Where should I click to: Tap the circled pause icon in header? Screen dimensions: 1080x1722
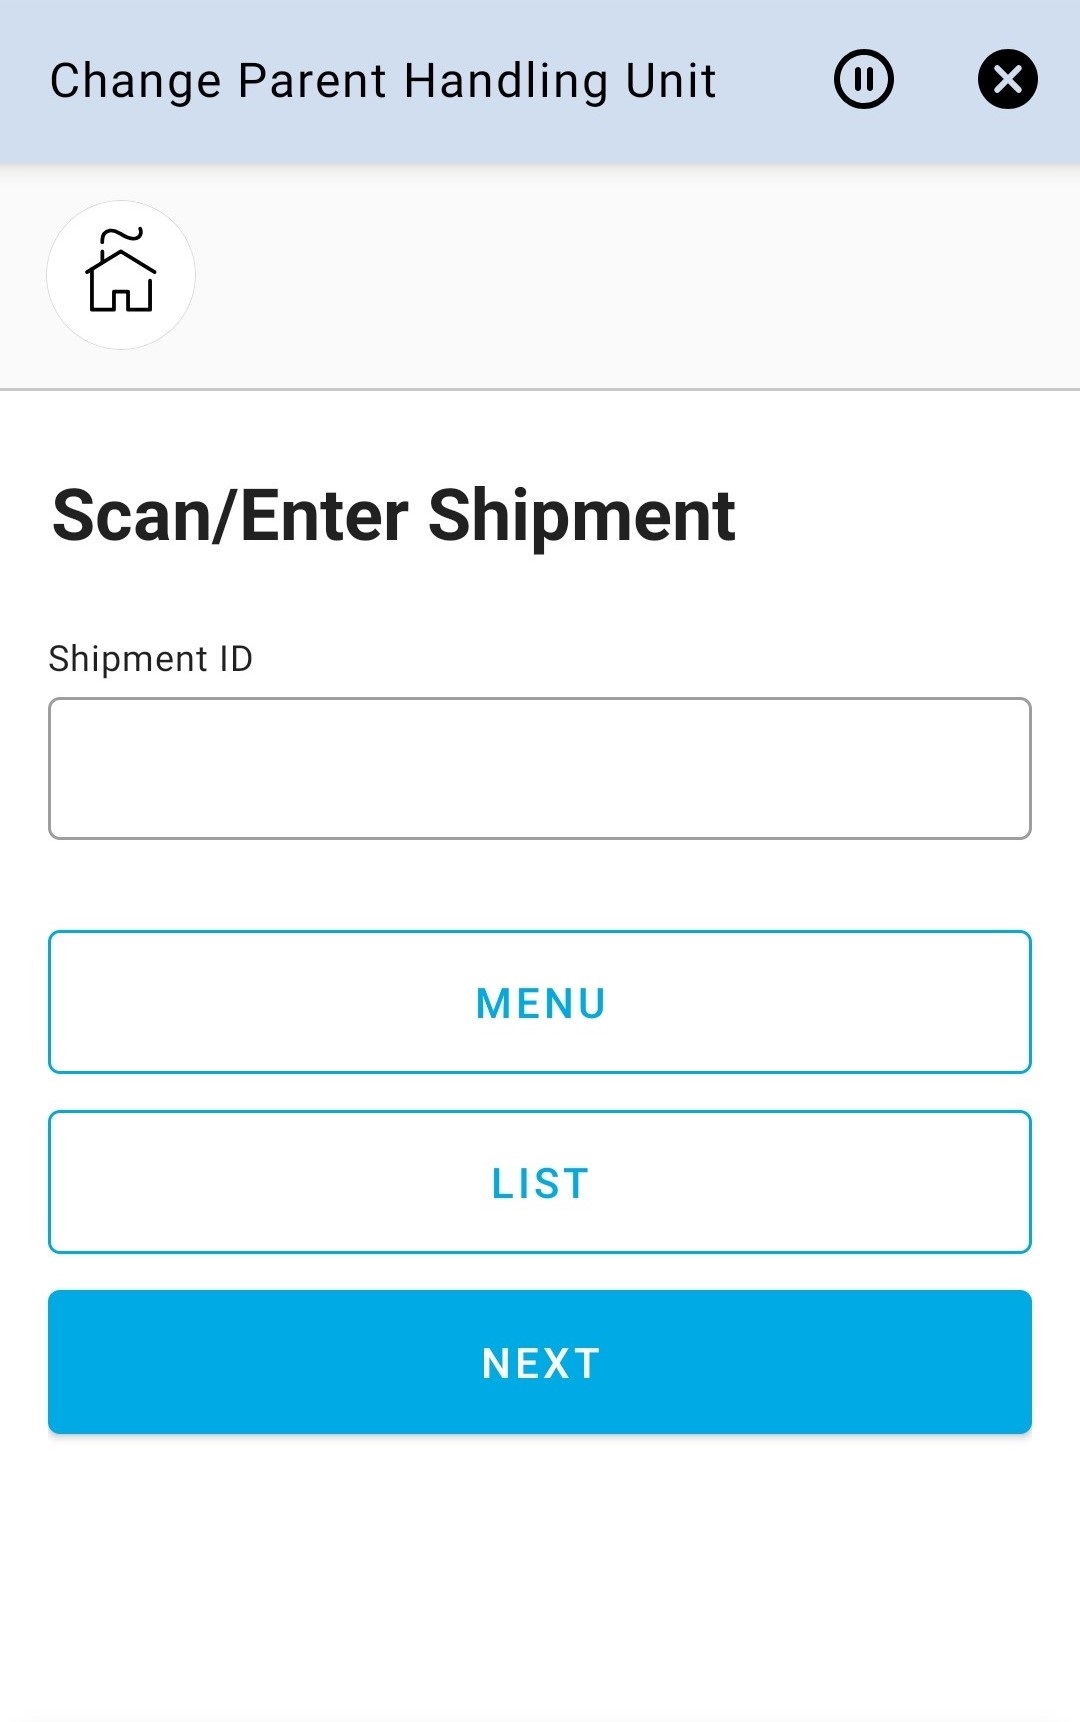pos(863,79)
